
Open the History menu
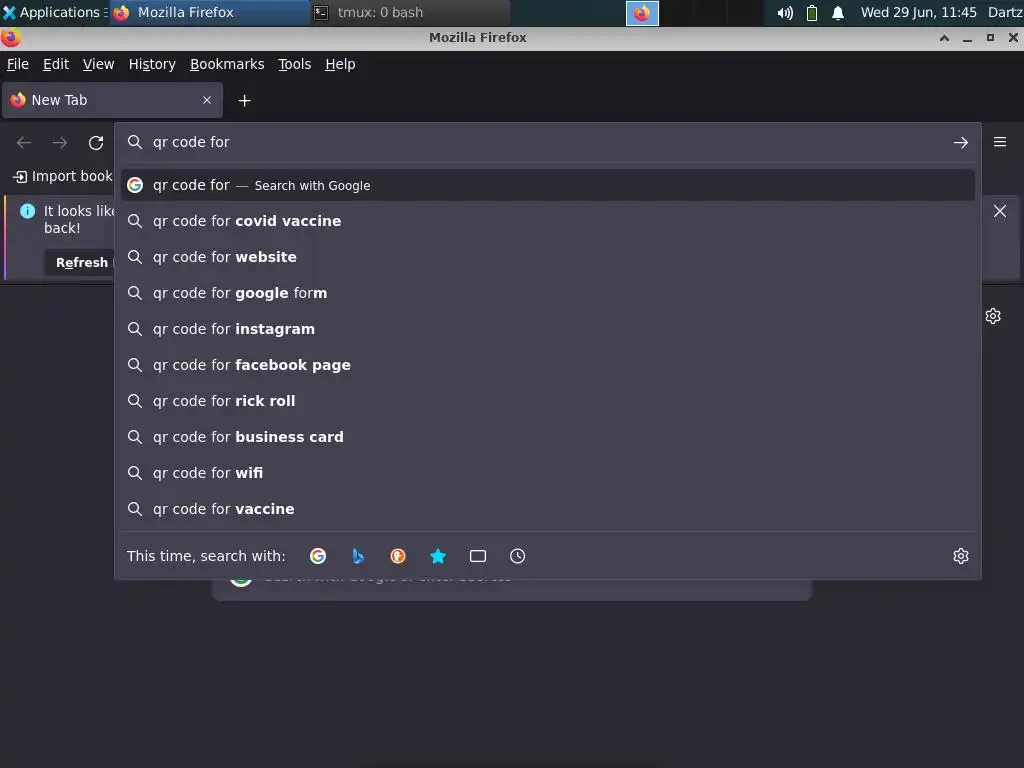152,64
